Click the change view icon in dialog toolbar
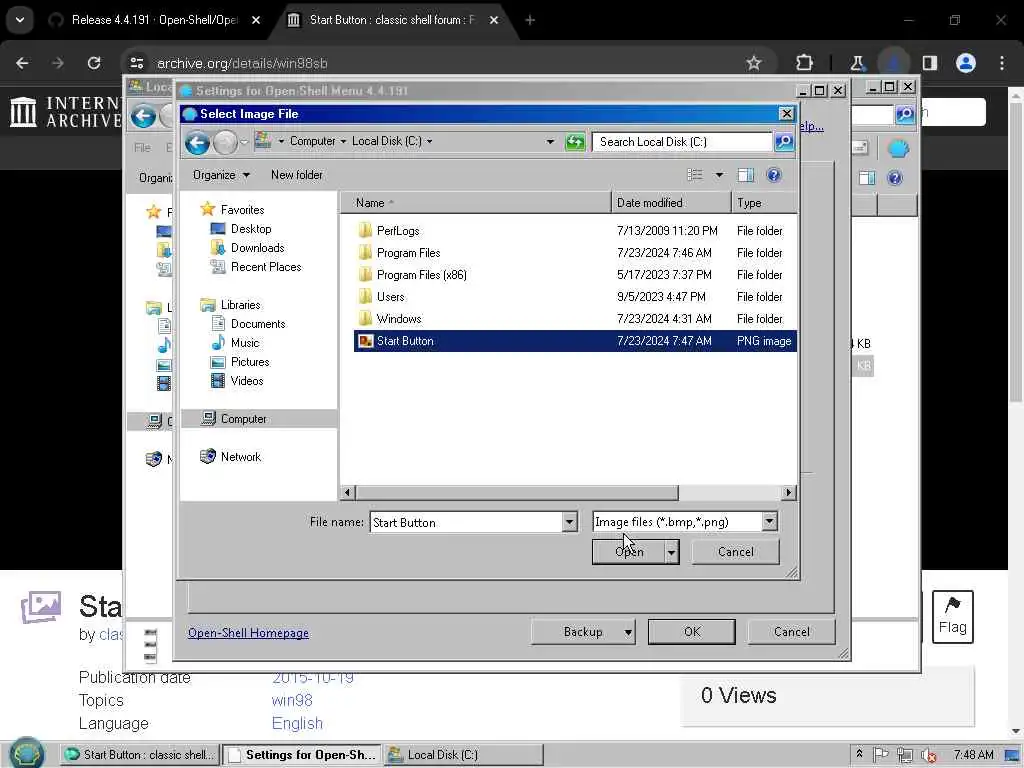This screenshot has height=768, width=1024. pos(695,175)
